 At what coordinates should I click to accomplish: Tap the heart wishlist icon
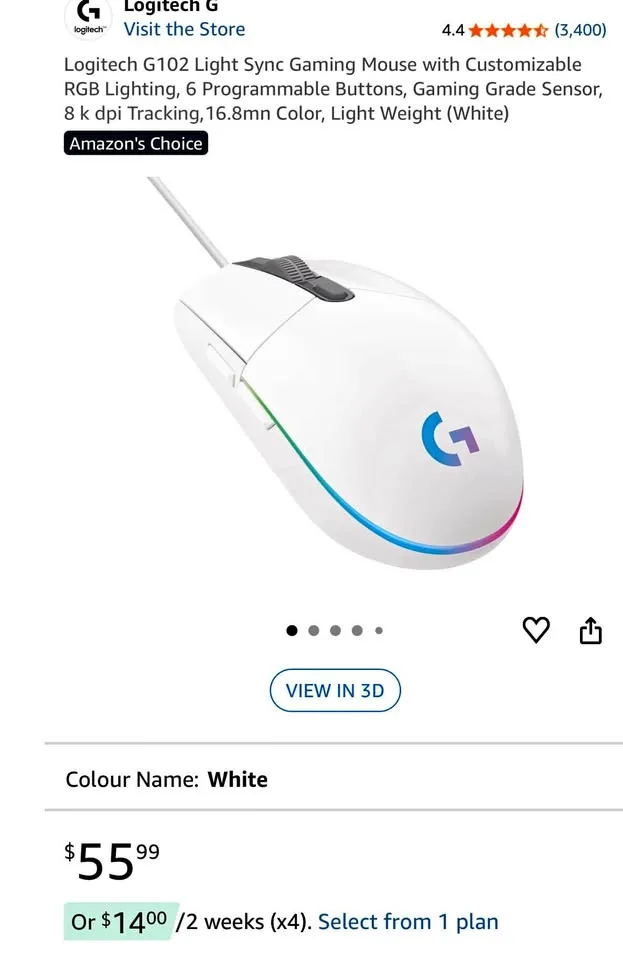click(535, 630)
